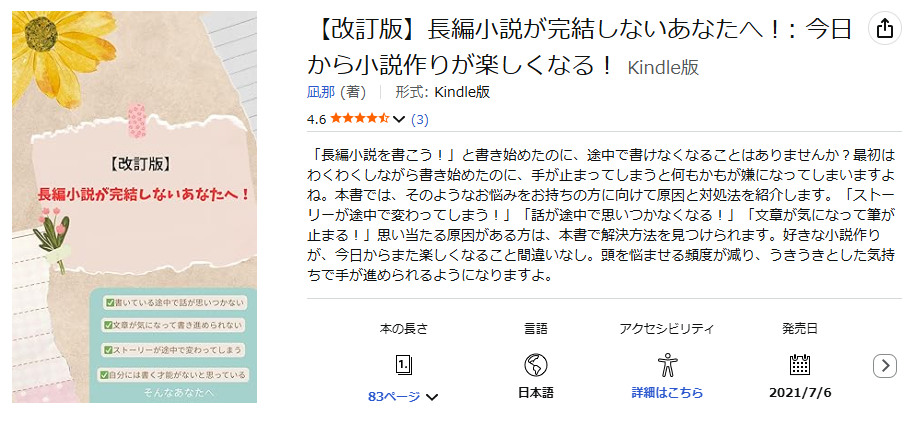Open the (3) customer reviews link
Viewport: 910px width, 422px height.
(420, 120)
